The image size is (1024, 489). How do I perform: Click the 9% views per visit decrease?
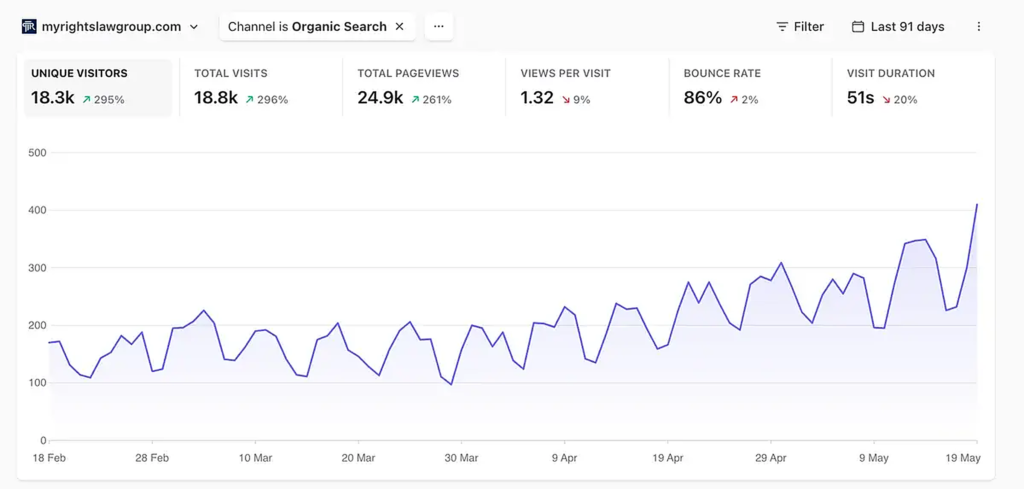pyautogui.click(x=576, y=100)
